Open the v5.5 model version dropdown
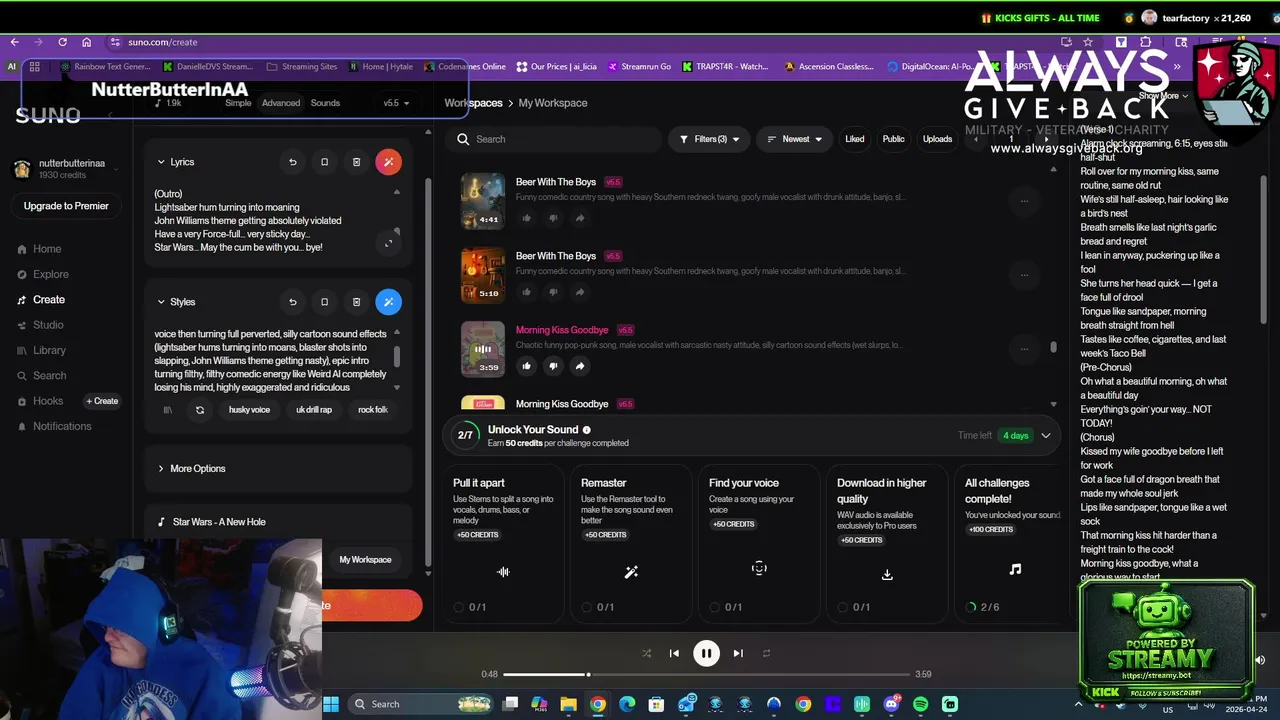The height and width of the screenshot is (720, 1280). click(396, 103)
